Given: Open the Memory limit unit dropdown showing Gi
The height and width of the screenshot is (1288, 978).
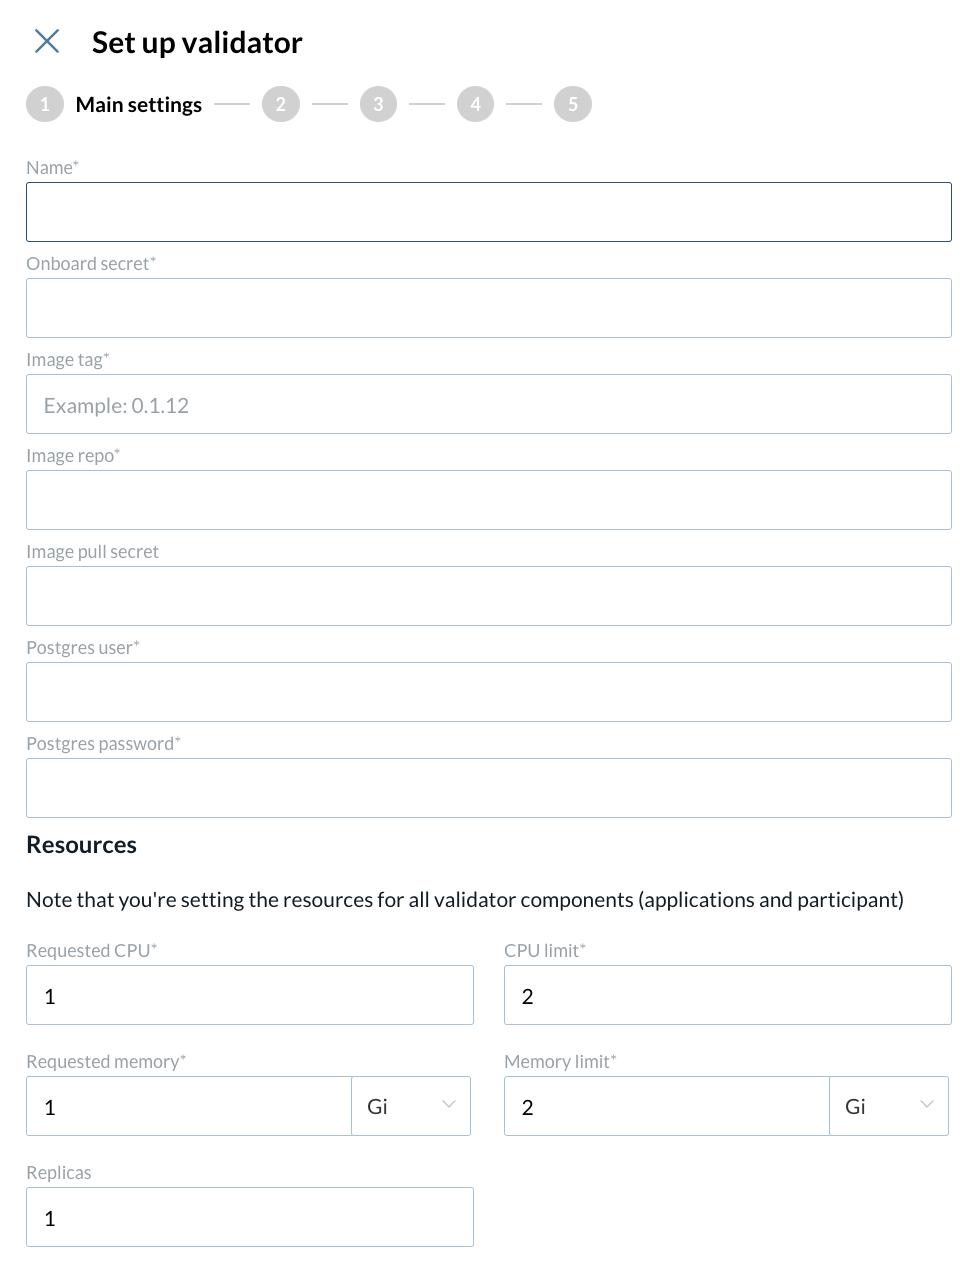Looking at the screenshot, I should [x=889, y=1106].
